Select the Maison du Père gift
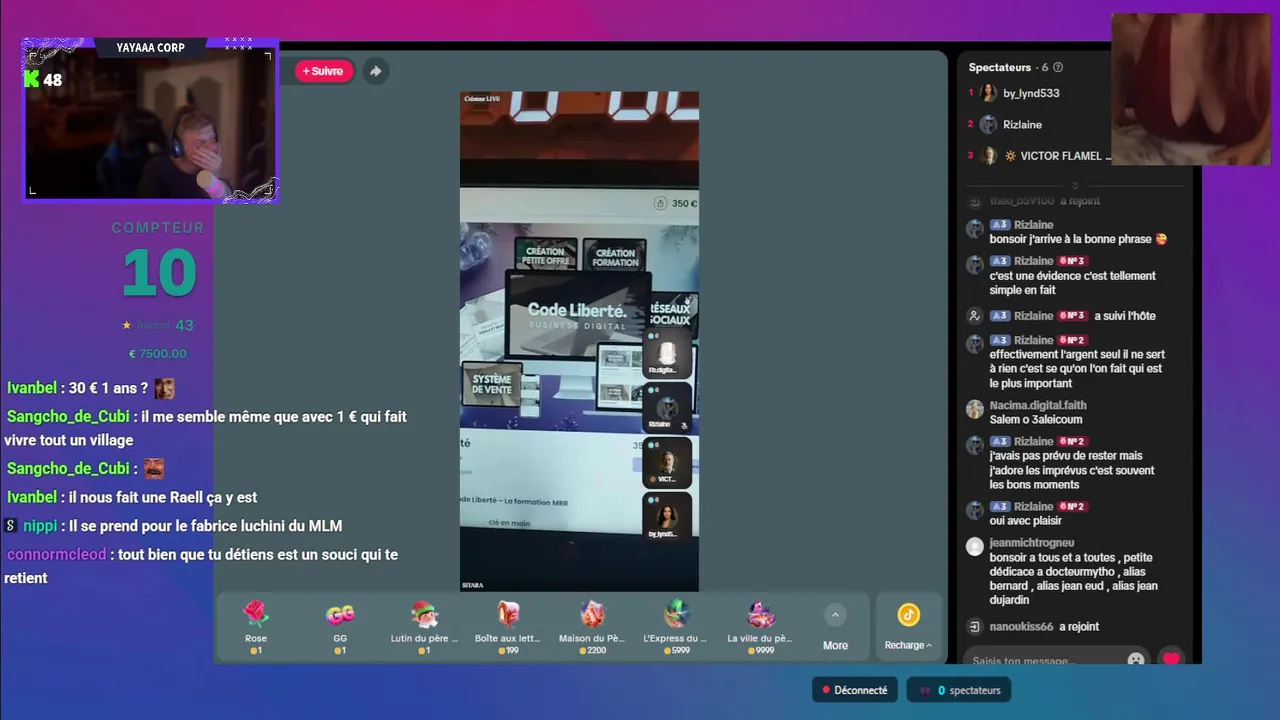This screenshot has width=1280, height=720. [x=592, y=628]
